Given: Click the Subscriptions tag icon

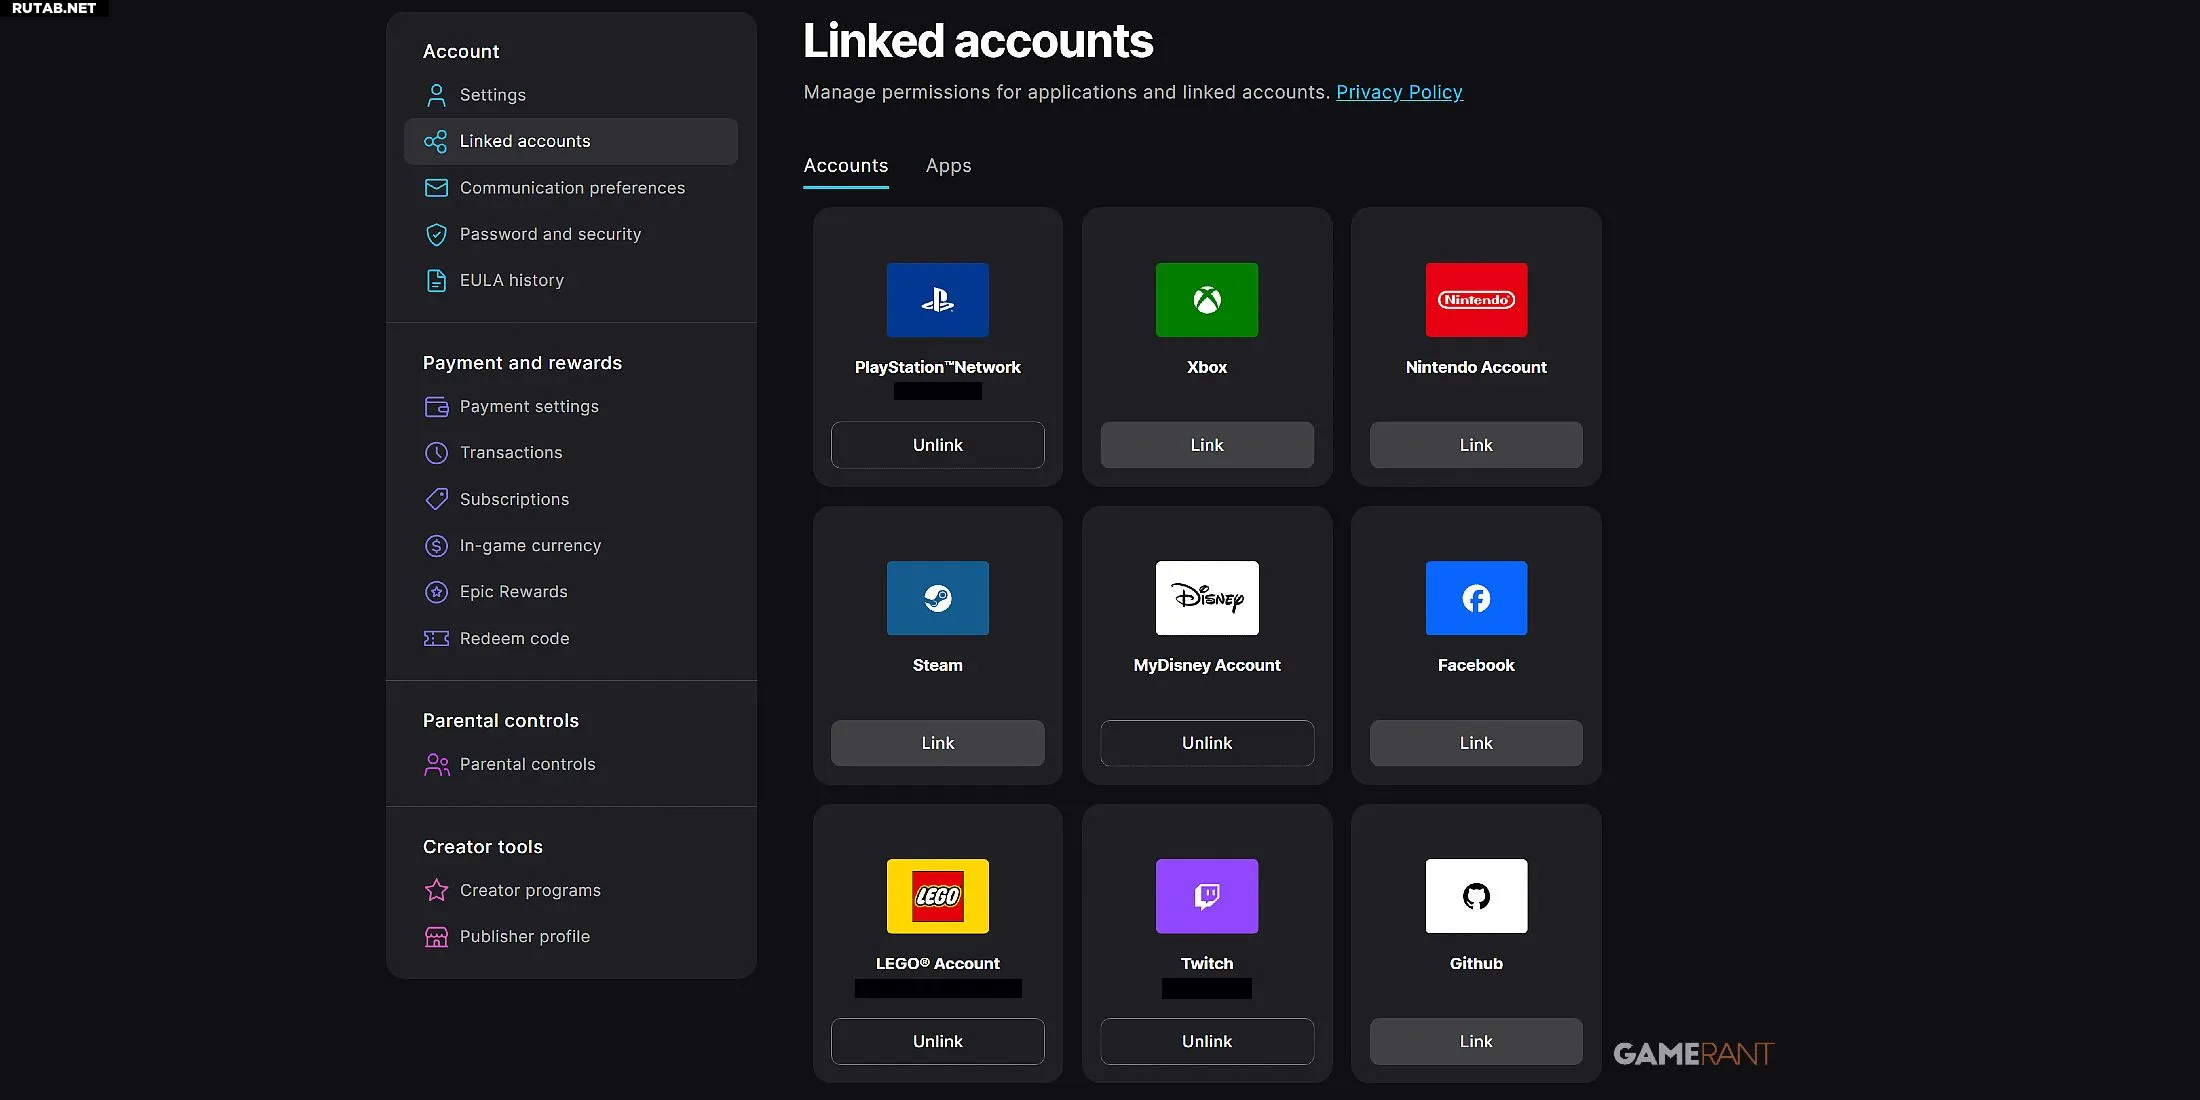Looking at the screenshot, I should coord(436,499).
